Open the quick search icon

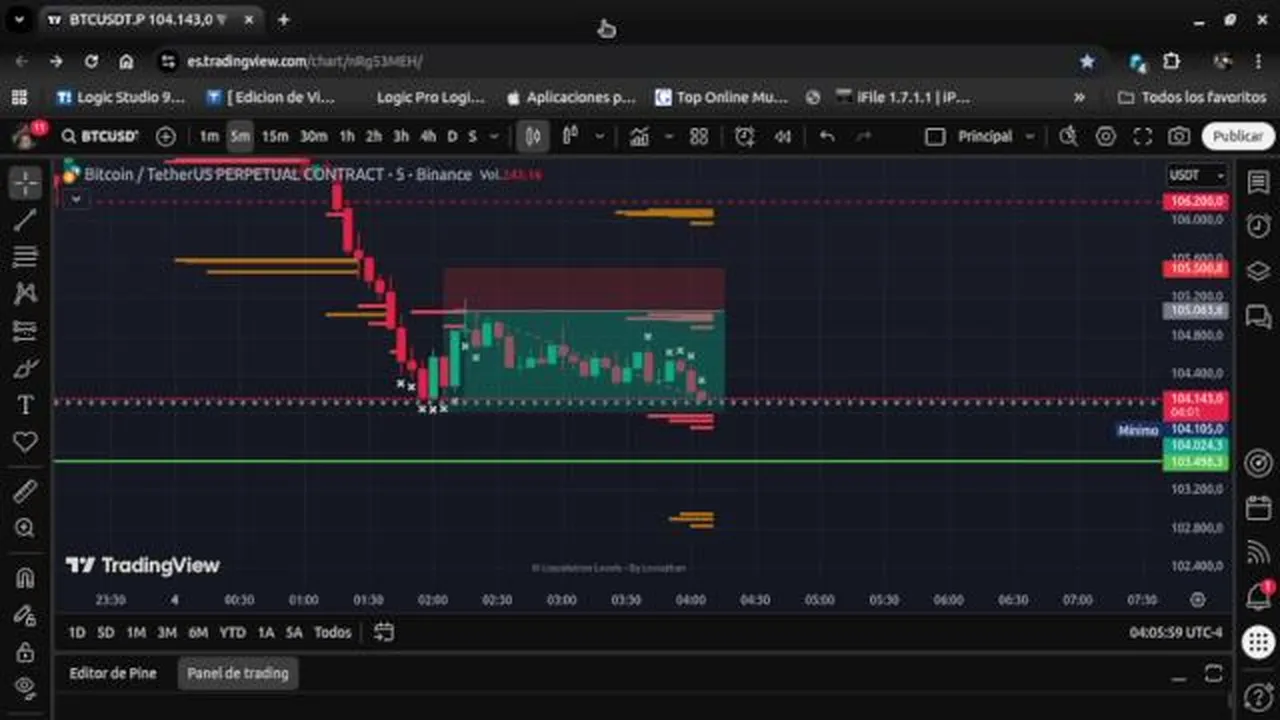pos(1068,136)
